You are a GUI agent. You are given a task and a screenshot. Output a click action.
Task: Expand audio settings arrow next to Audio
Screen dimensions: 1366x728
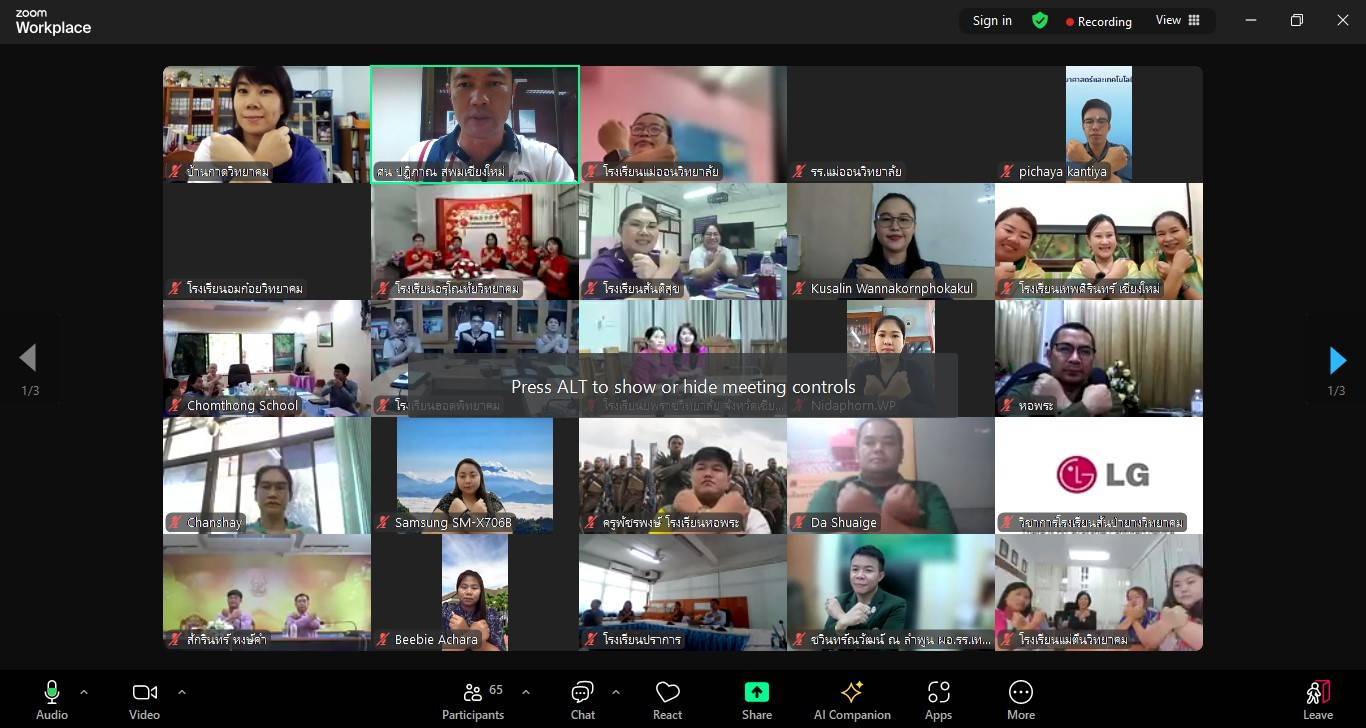point(84,692)
